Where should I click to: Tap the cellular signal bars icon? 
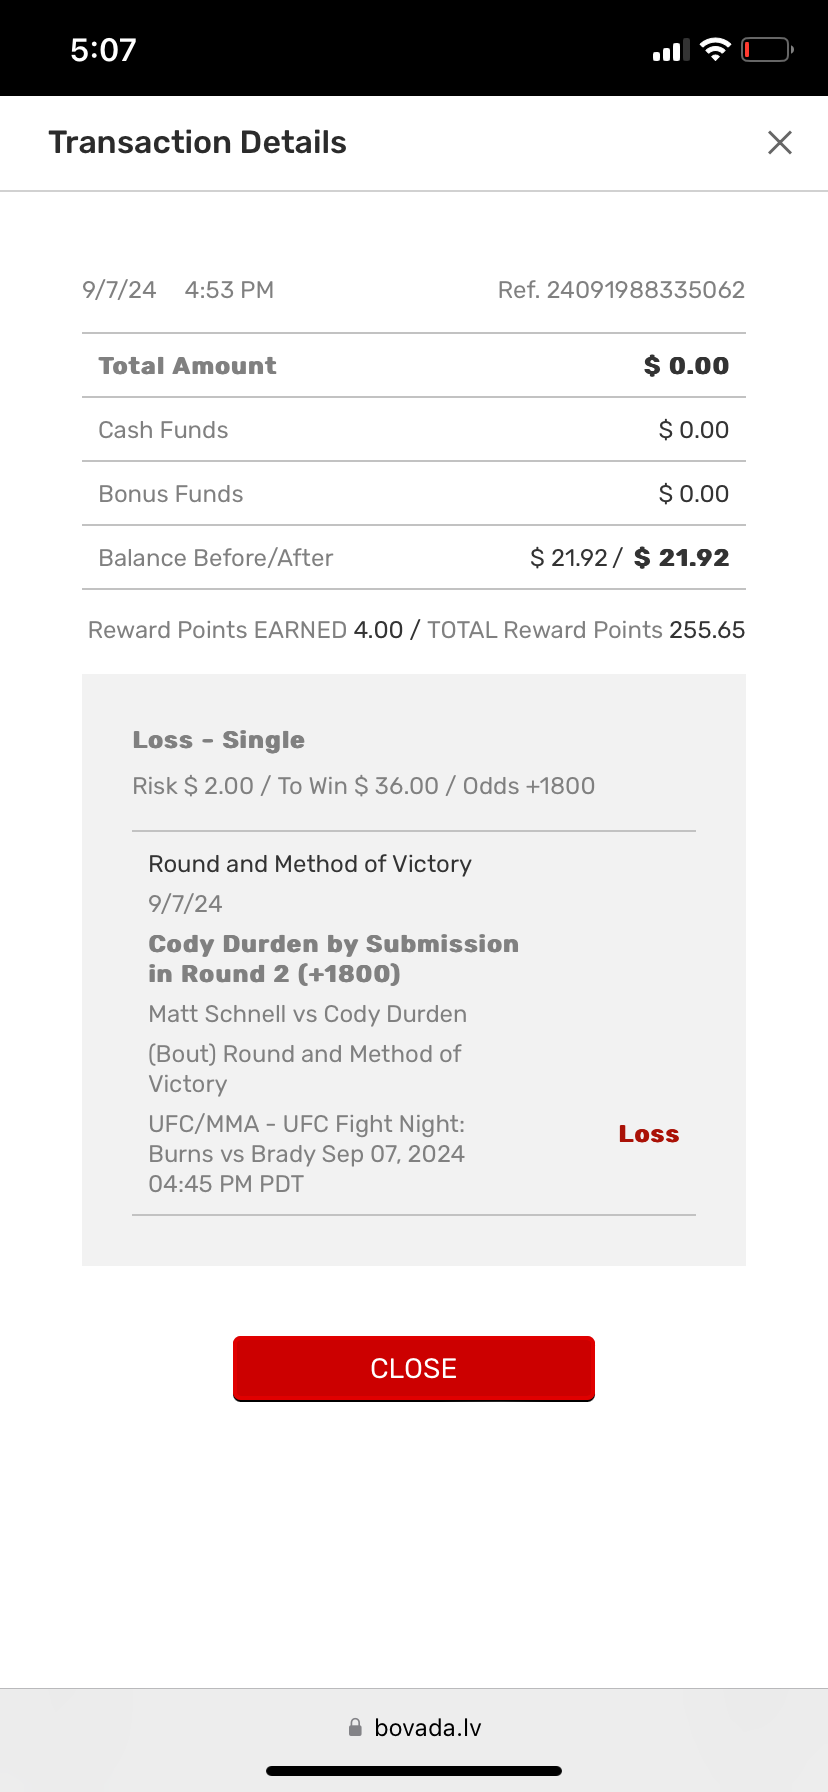[x=671, y=50]
